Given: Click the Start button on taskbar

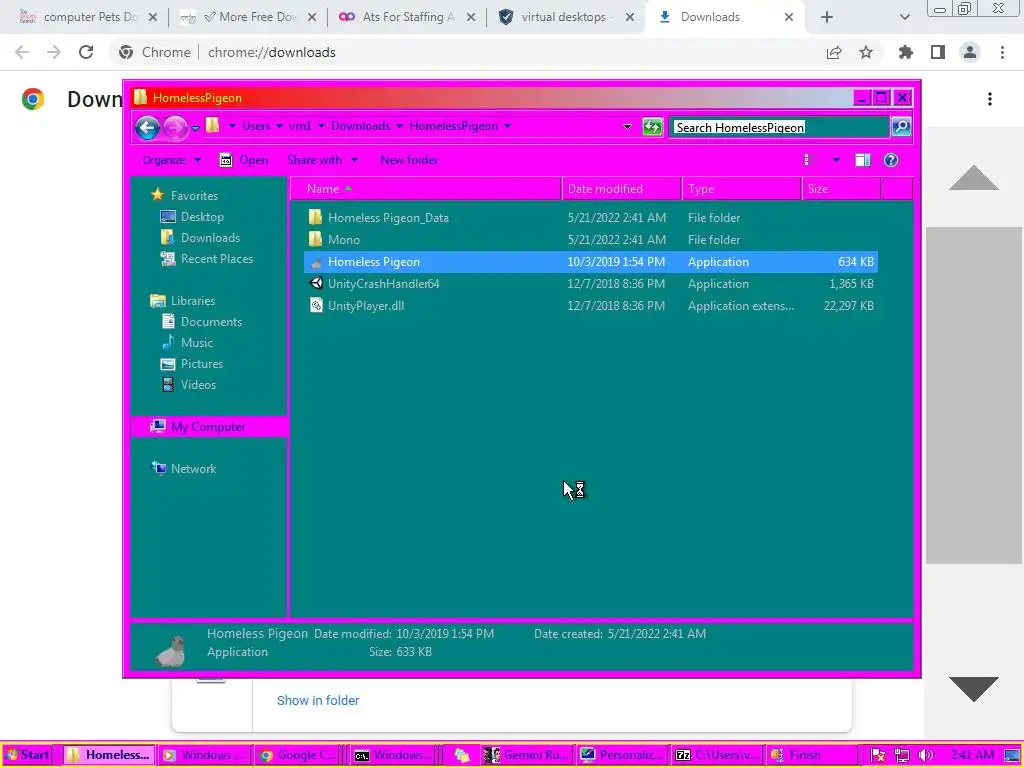Looking at the screenshot, I should pos(27,755).
